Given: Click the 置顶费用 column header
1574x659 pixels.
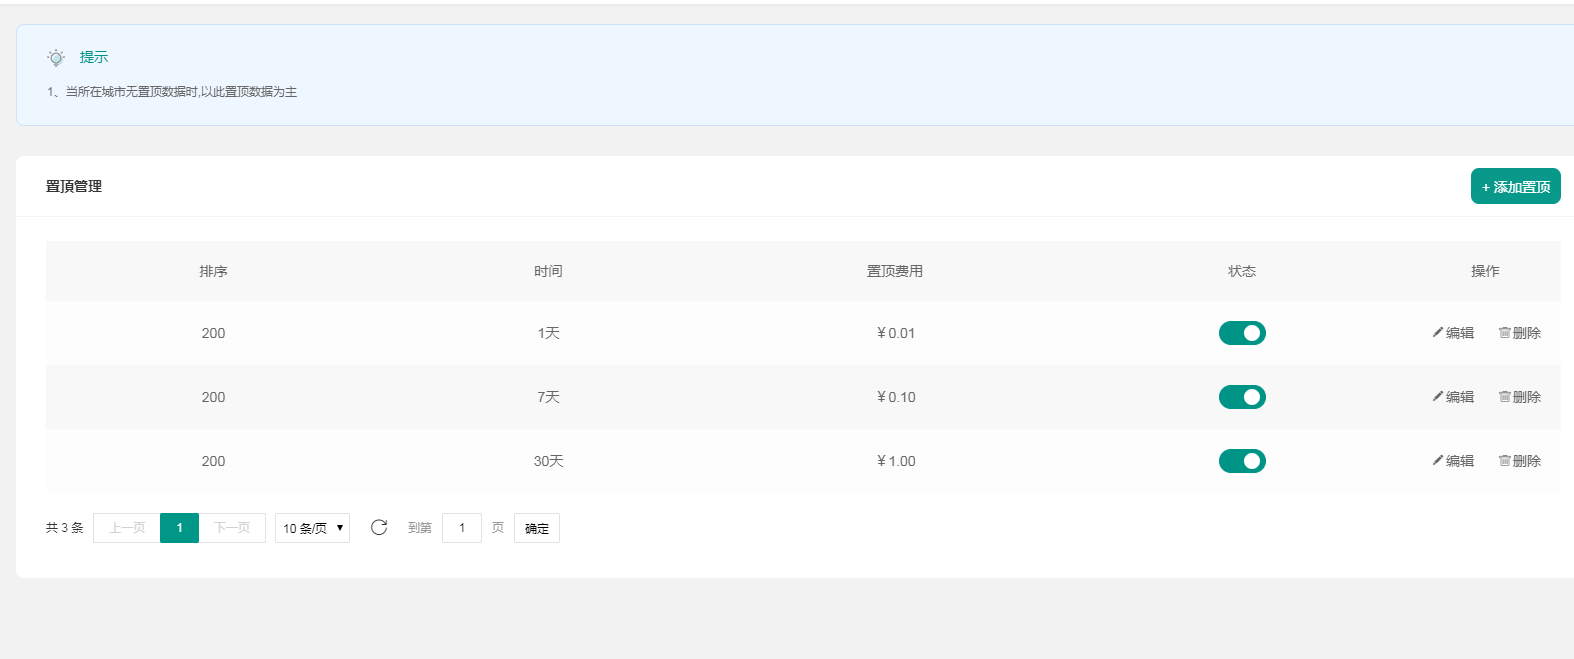Looking at the screenshot, I should click(895, 271).
